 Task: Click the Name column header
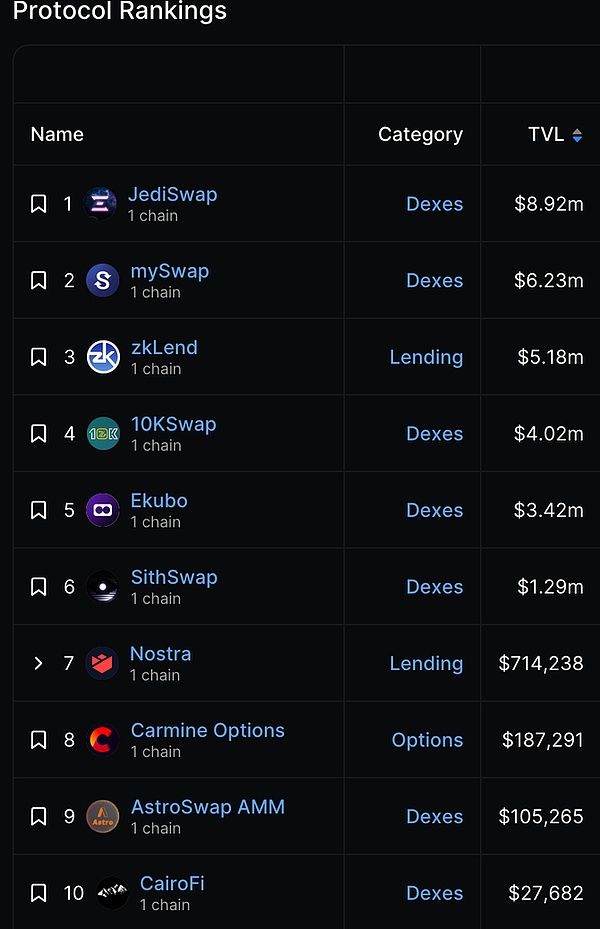pos(57,134)
